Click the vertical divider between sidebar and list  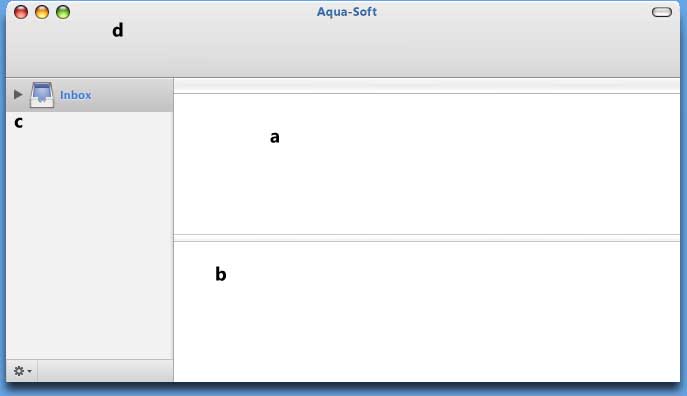174,230
